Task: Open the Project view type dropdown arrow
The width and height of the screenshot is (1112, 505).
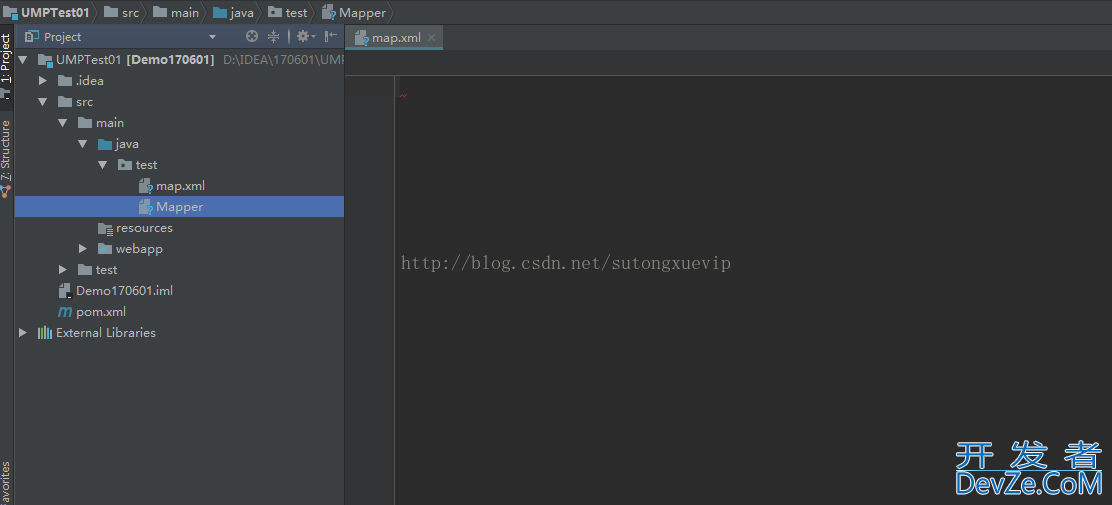Action: (212, 37)
